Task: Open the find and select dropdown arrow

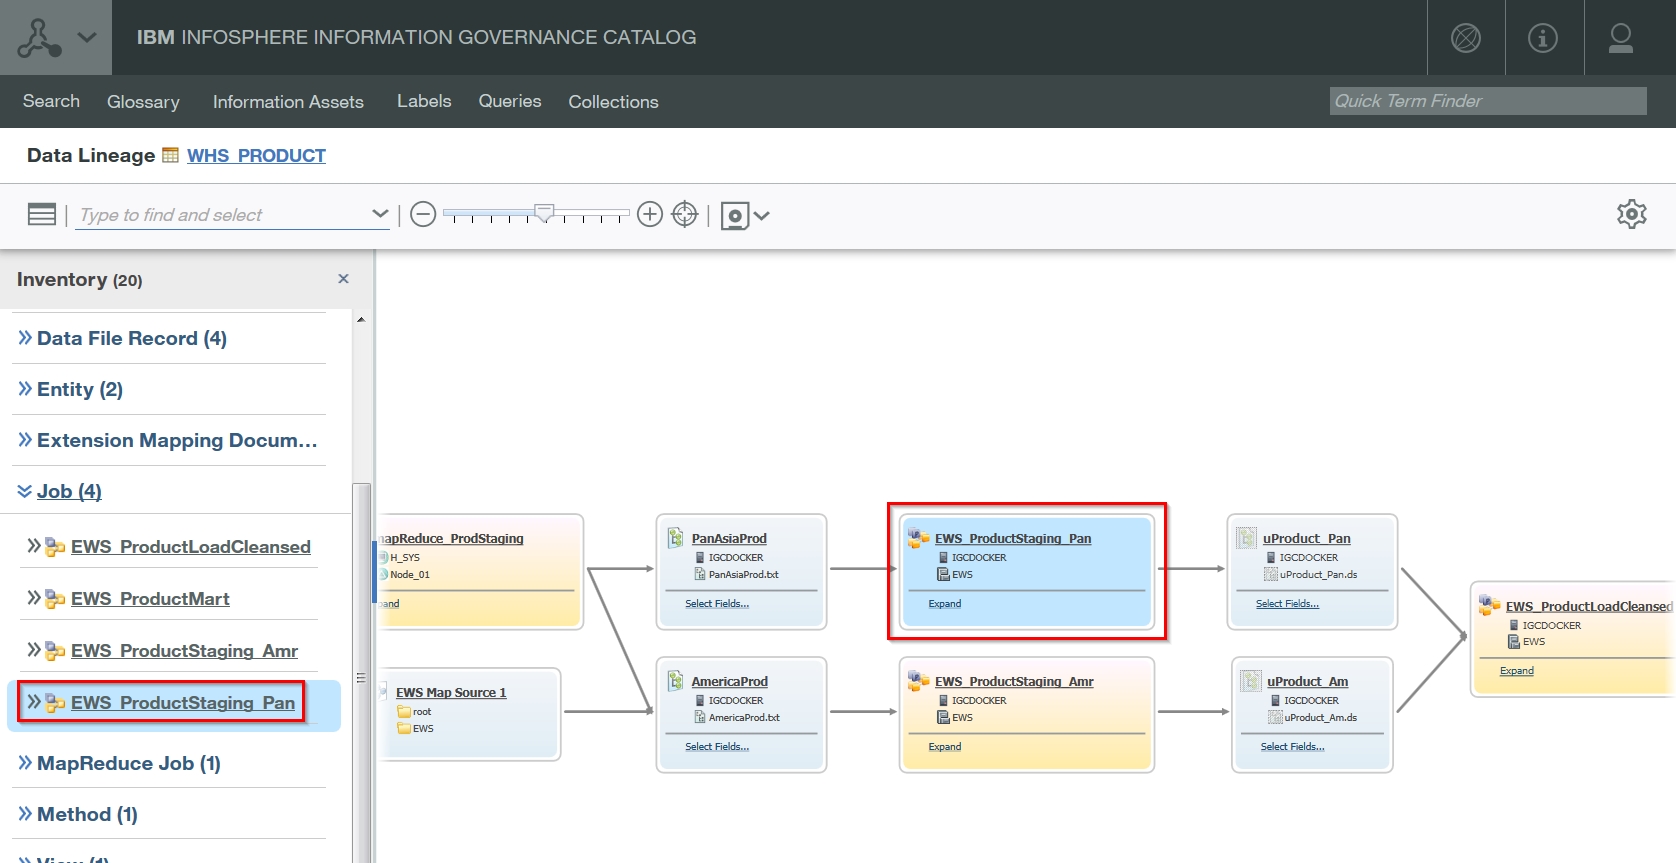Action: tap(380, 214)
